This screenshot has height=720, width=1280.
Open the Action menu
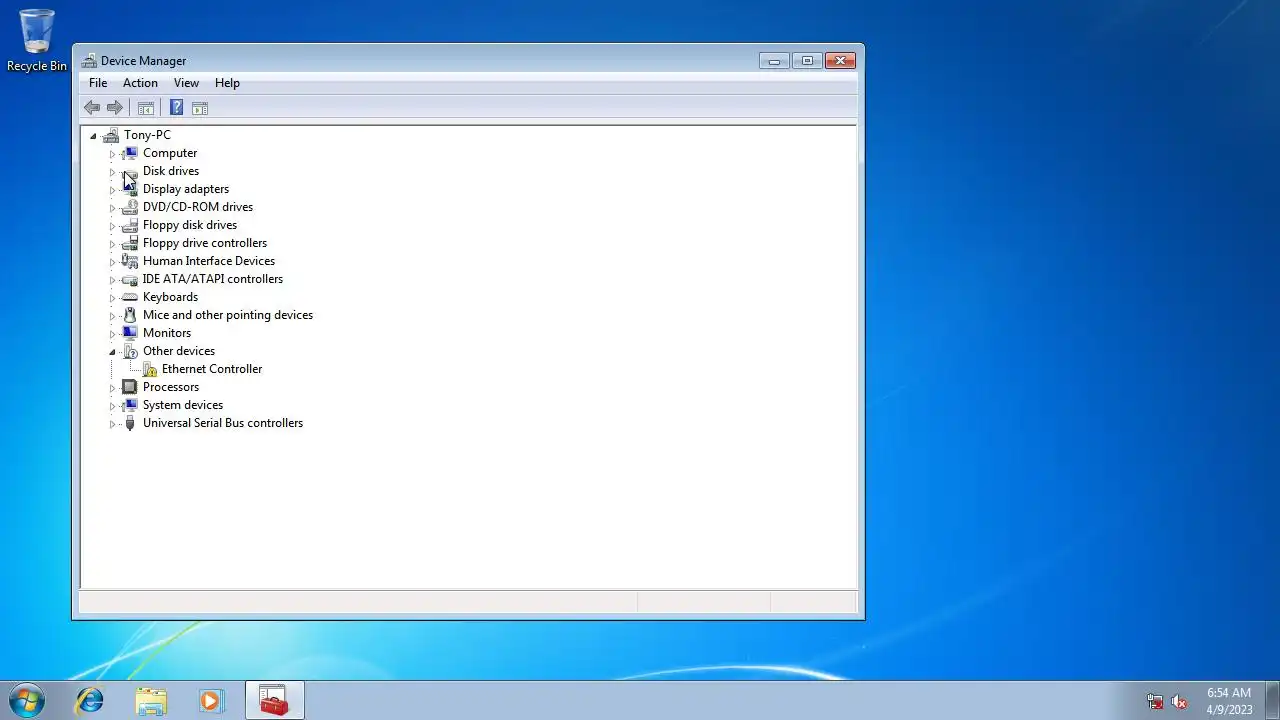pos(140,83)
